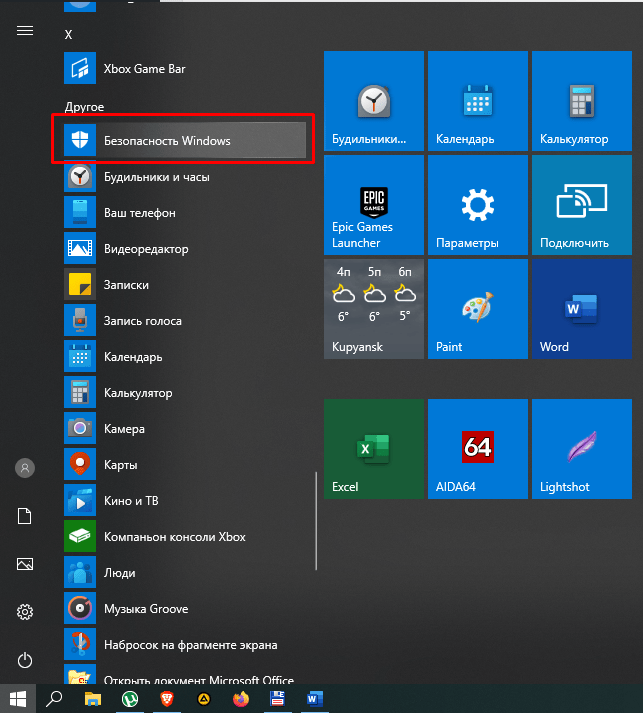Click the Калькулятор tile
Viewport: 643px width, 713px height.
point(582,101)
